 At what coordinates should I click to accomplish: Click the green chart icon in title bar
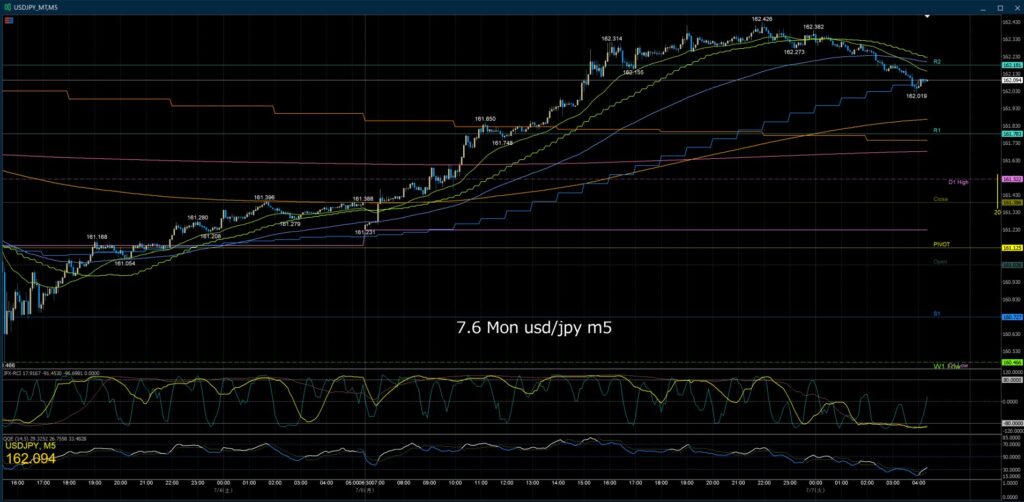tap(6, 7)
